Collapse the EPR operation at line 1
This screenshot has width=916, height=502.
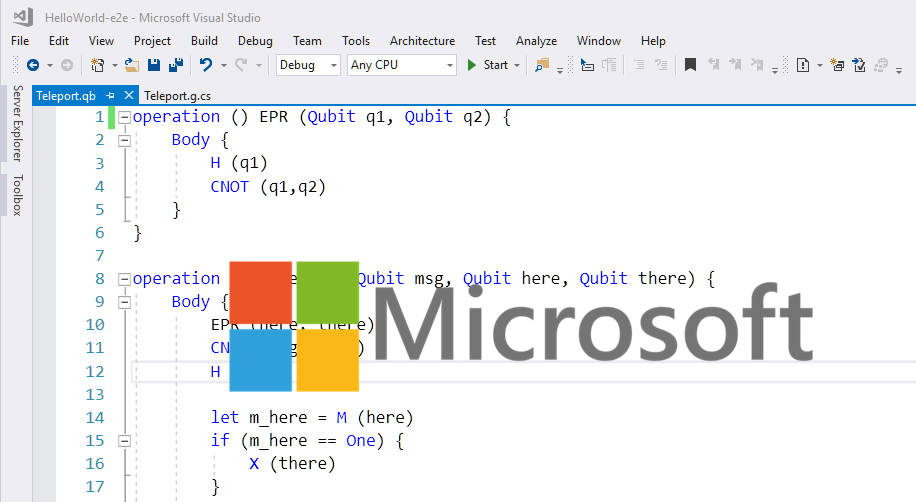[x=124, y=117]
